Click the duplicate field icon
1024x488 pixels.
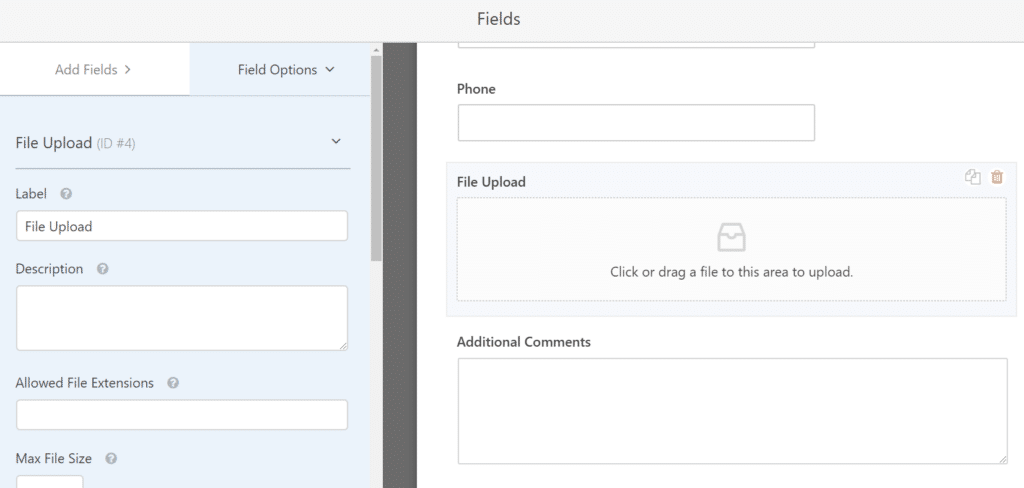(973, 177)
